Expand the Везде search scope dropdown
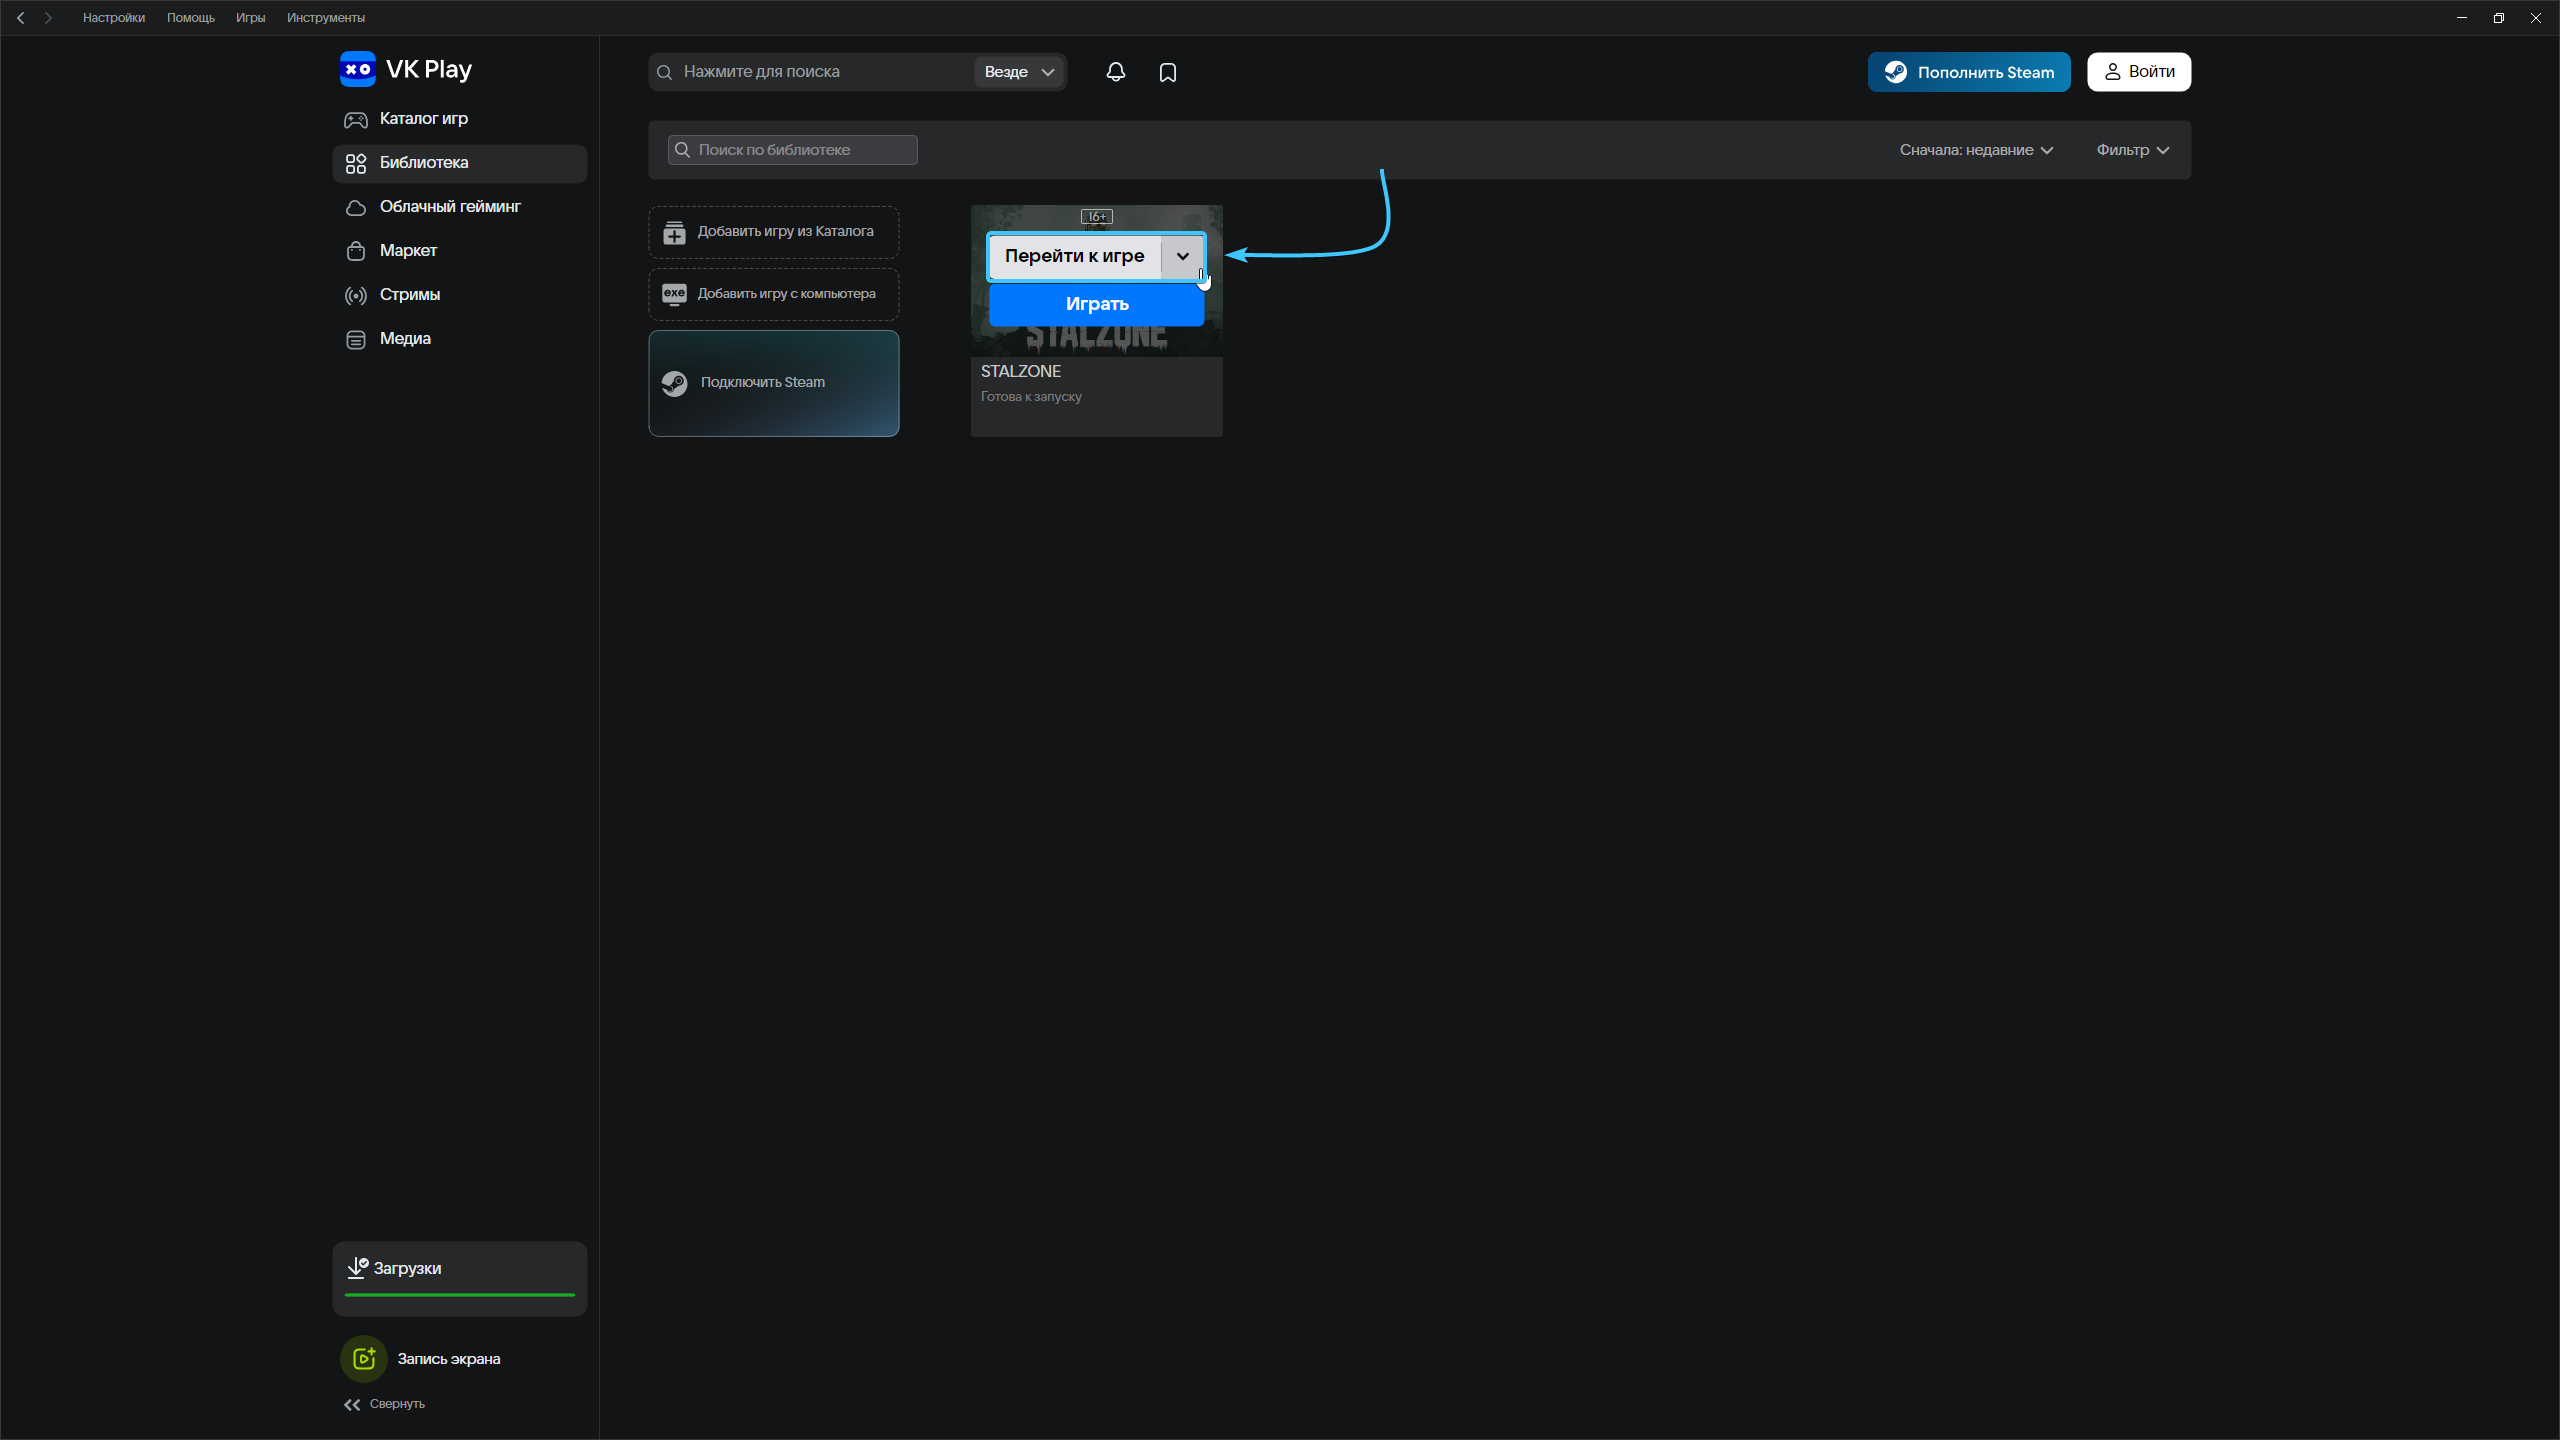Screen dimensions: 2560x1440 (1019, 72)
